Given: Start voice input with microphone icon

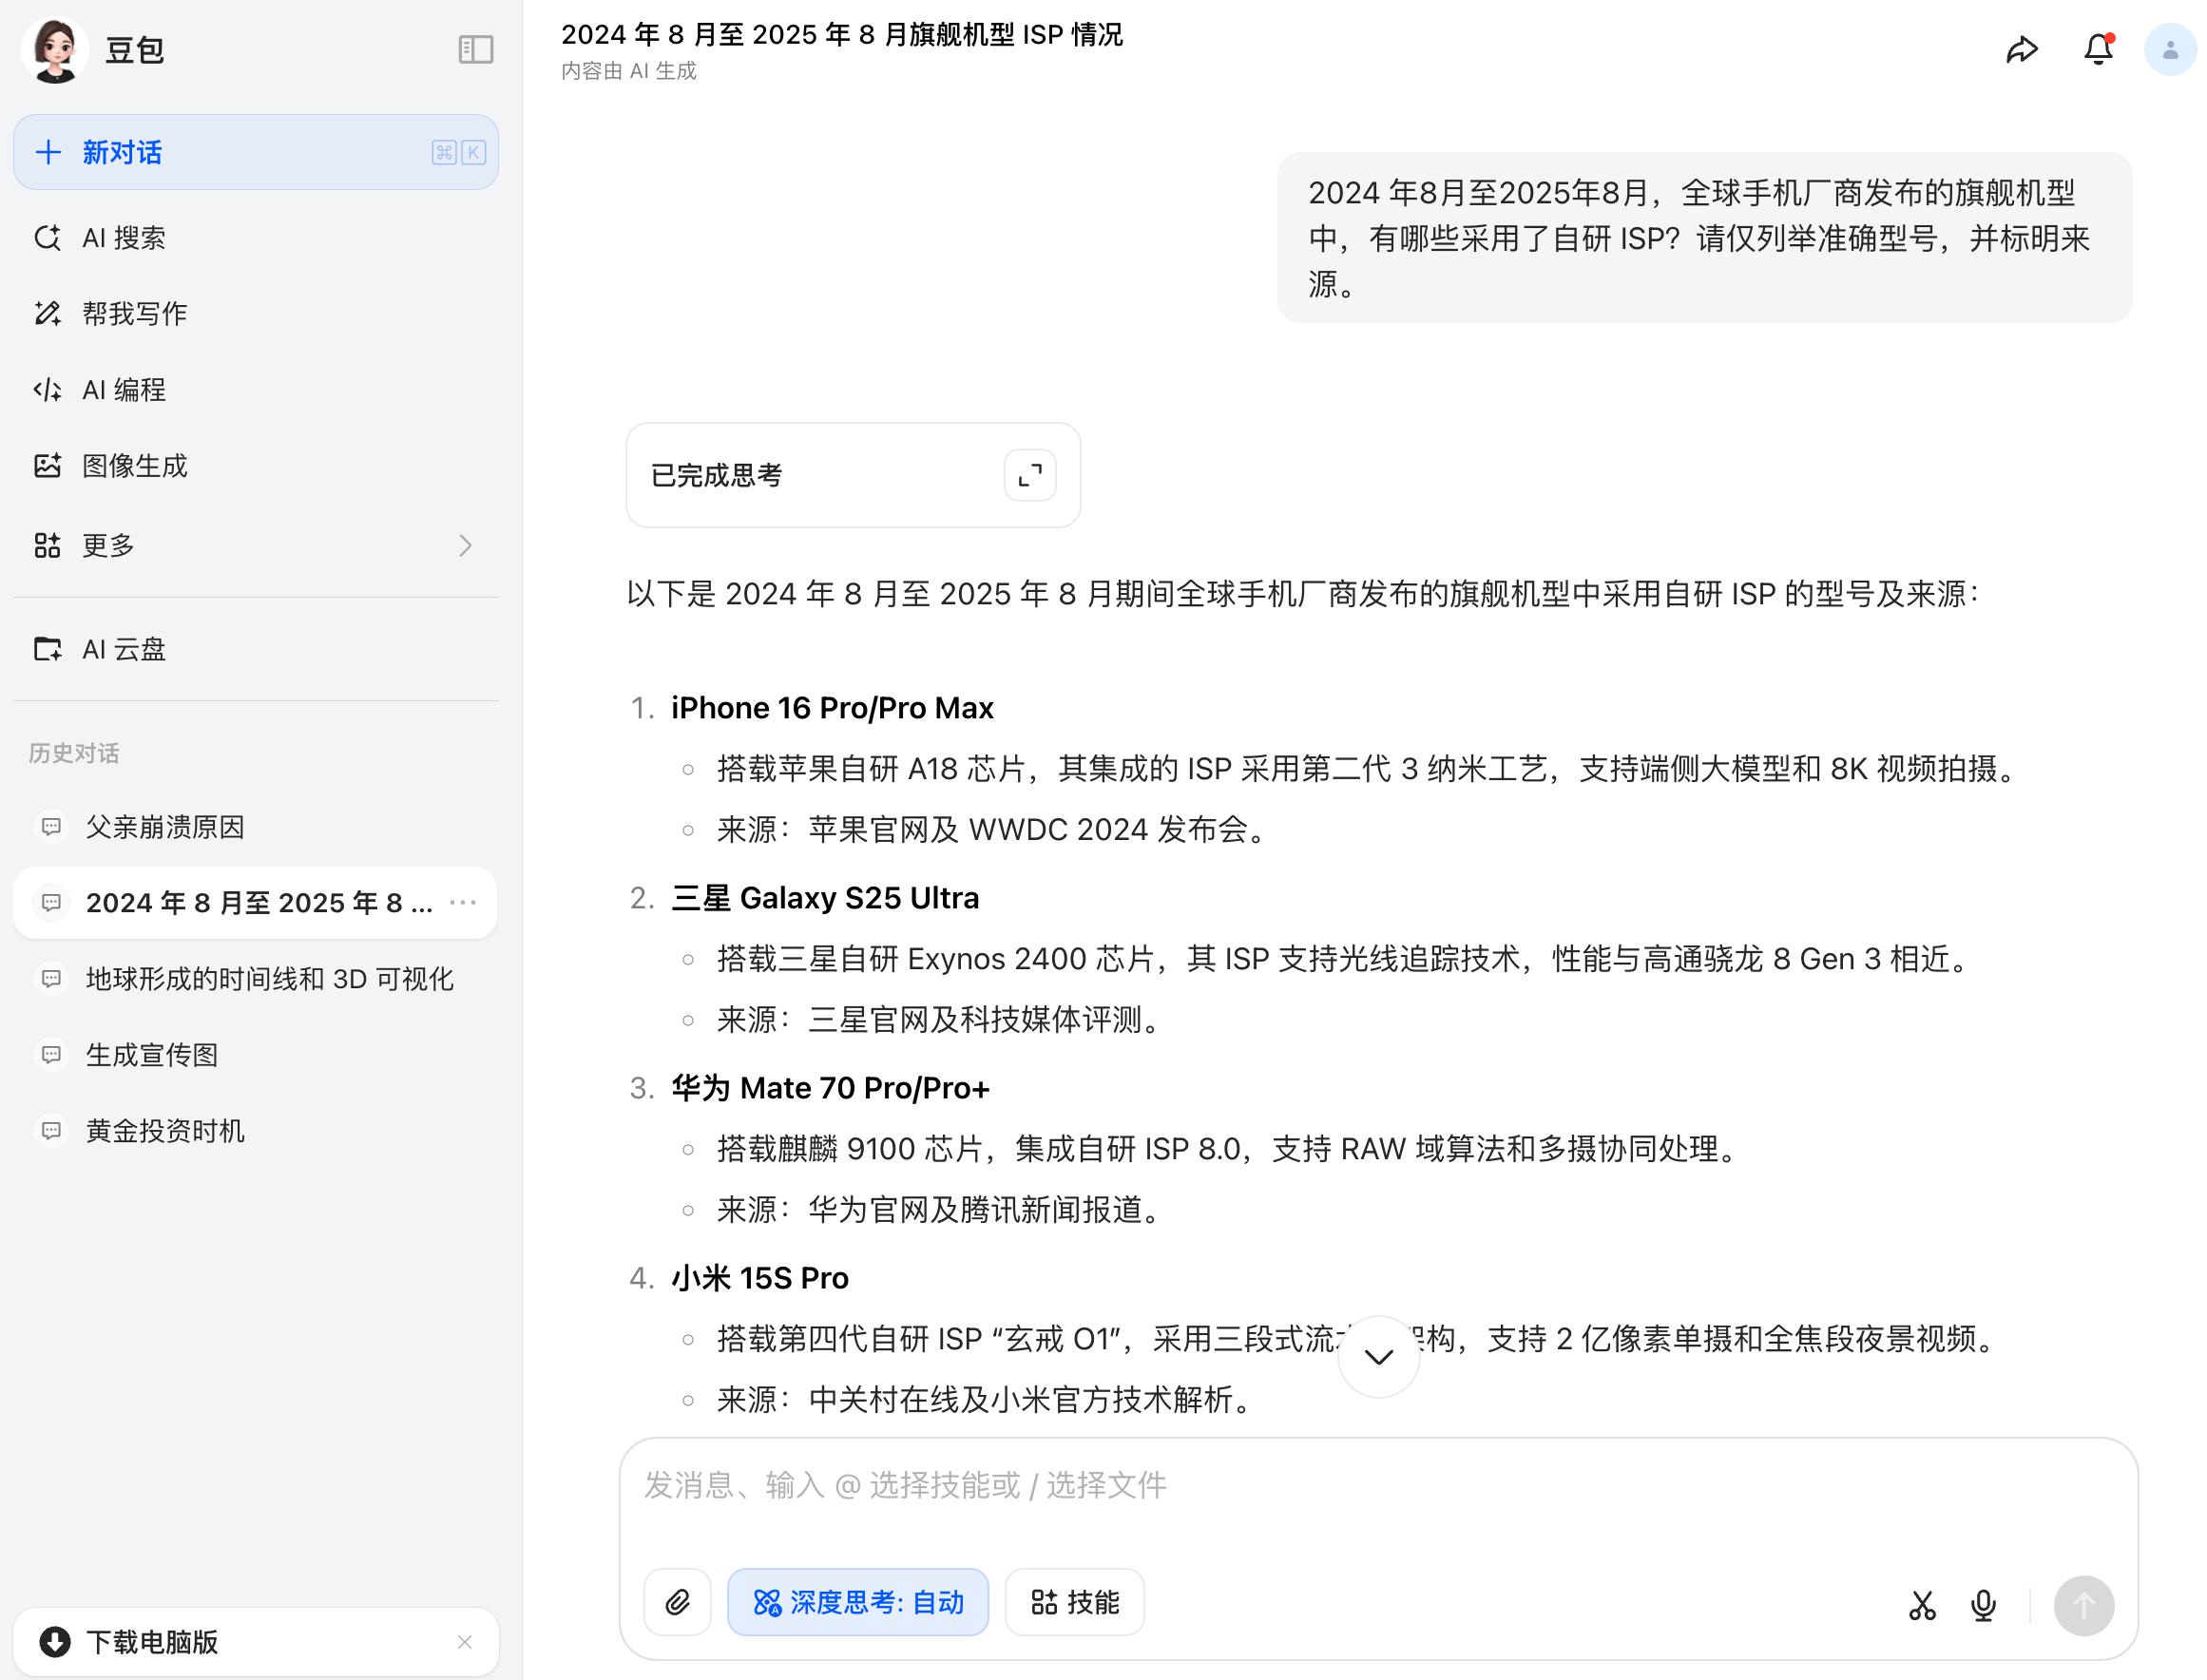Looking at the screenshot, I should point(1983,1605).
